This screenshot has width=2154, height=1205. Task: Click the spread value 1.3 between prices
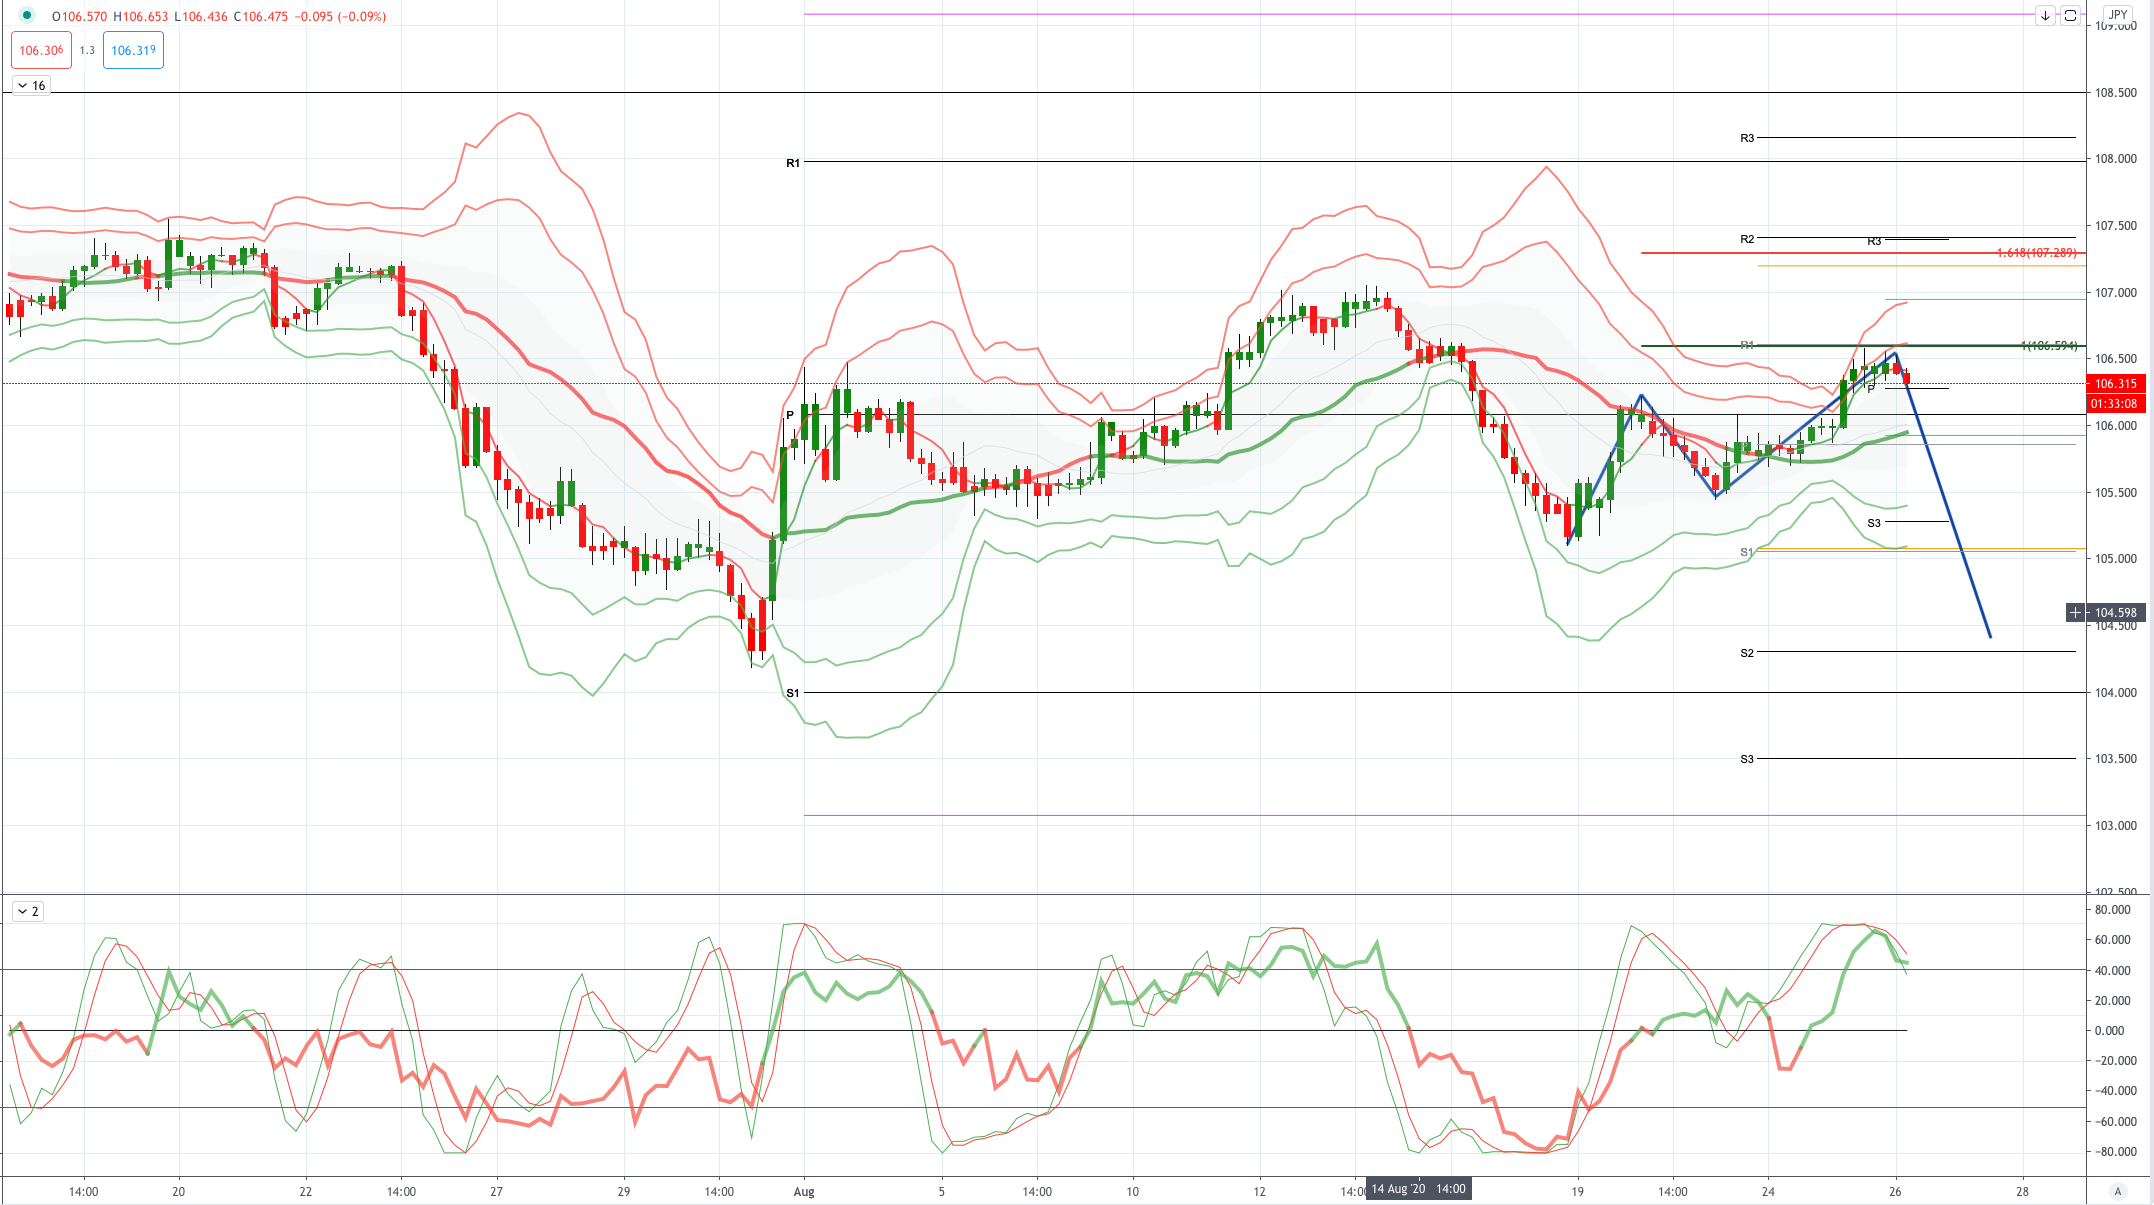pos(87,50)
